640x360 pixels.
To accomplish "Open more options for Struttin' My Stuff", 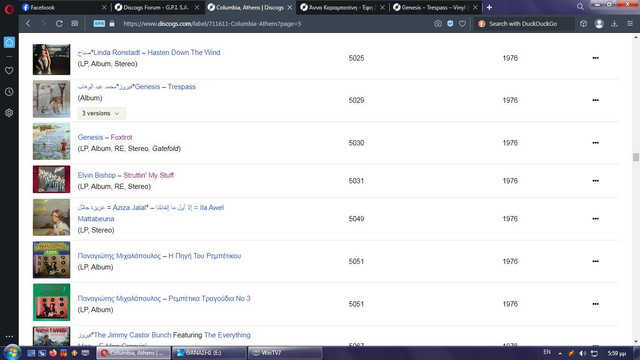I will [x=596, y=181].
